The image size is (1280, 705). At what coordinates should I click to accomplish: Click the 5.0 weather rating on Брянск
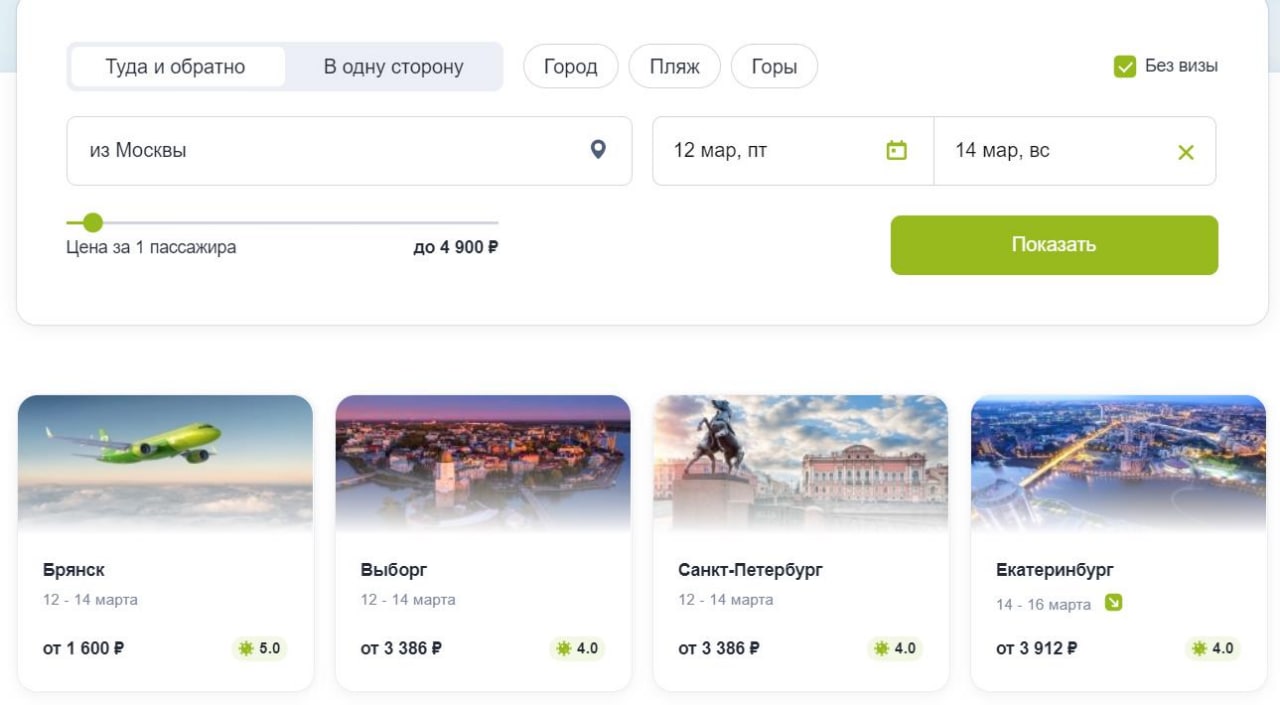[x=259, y=648]
